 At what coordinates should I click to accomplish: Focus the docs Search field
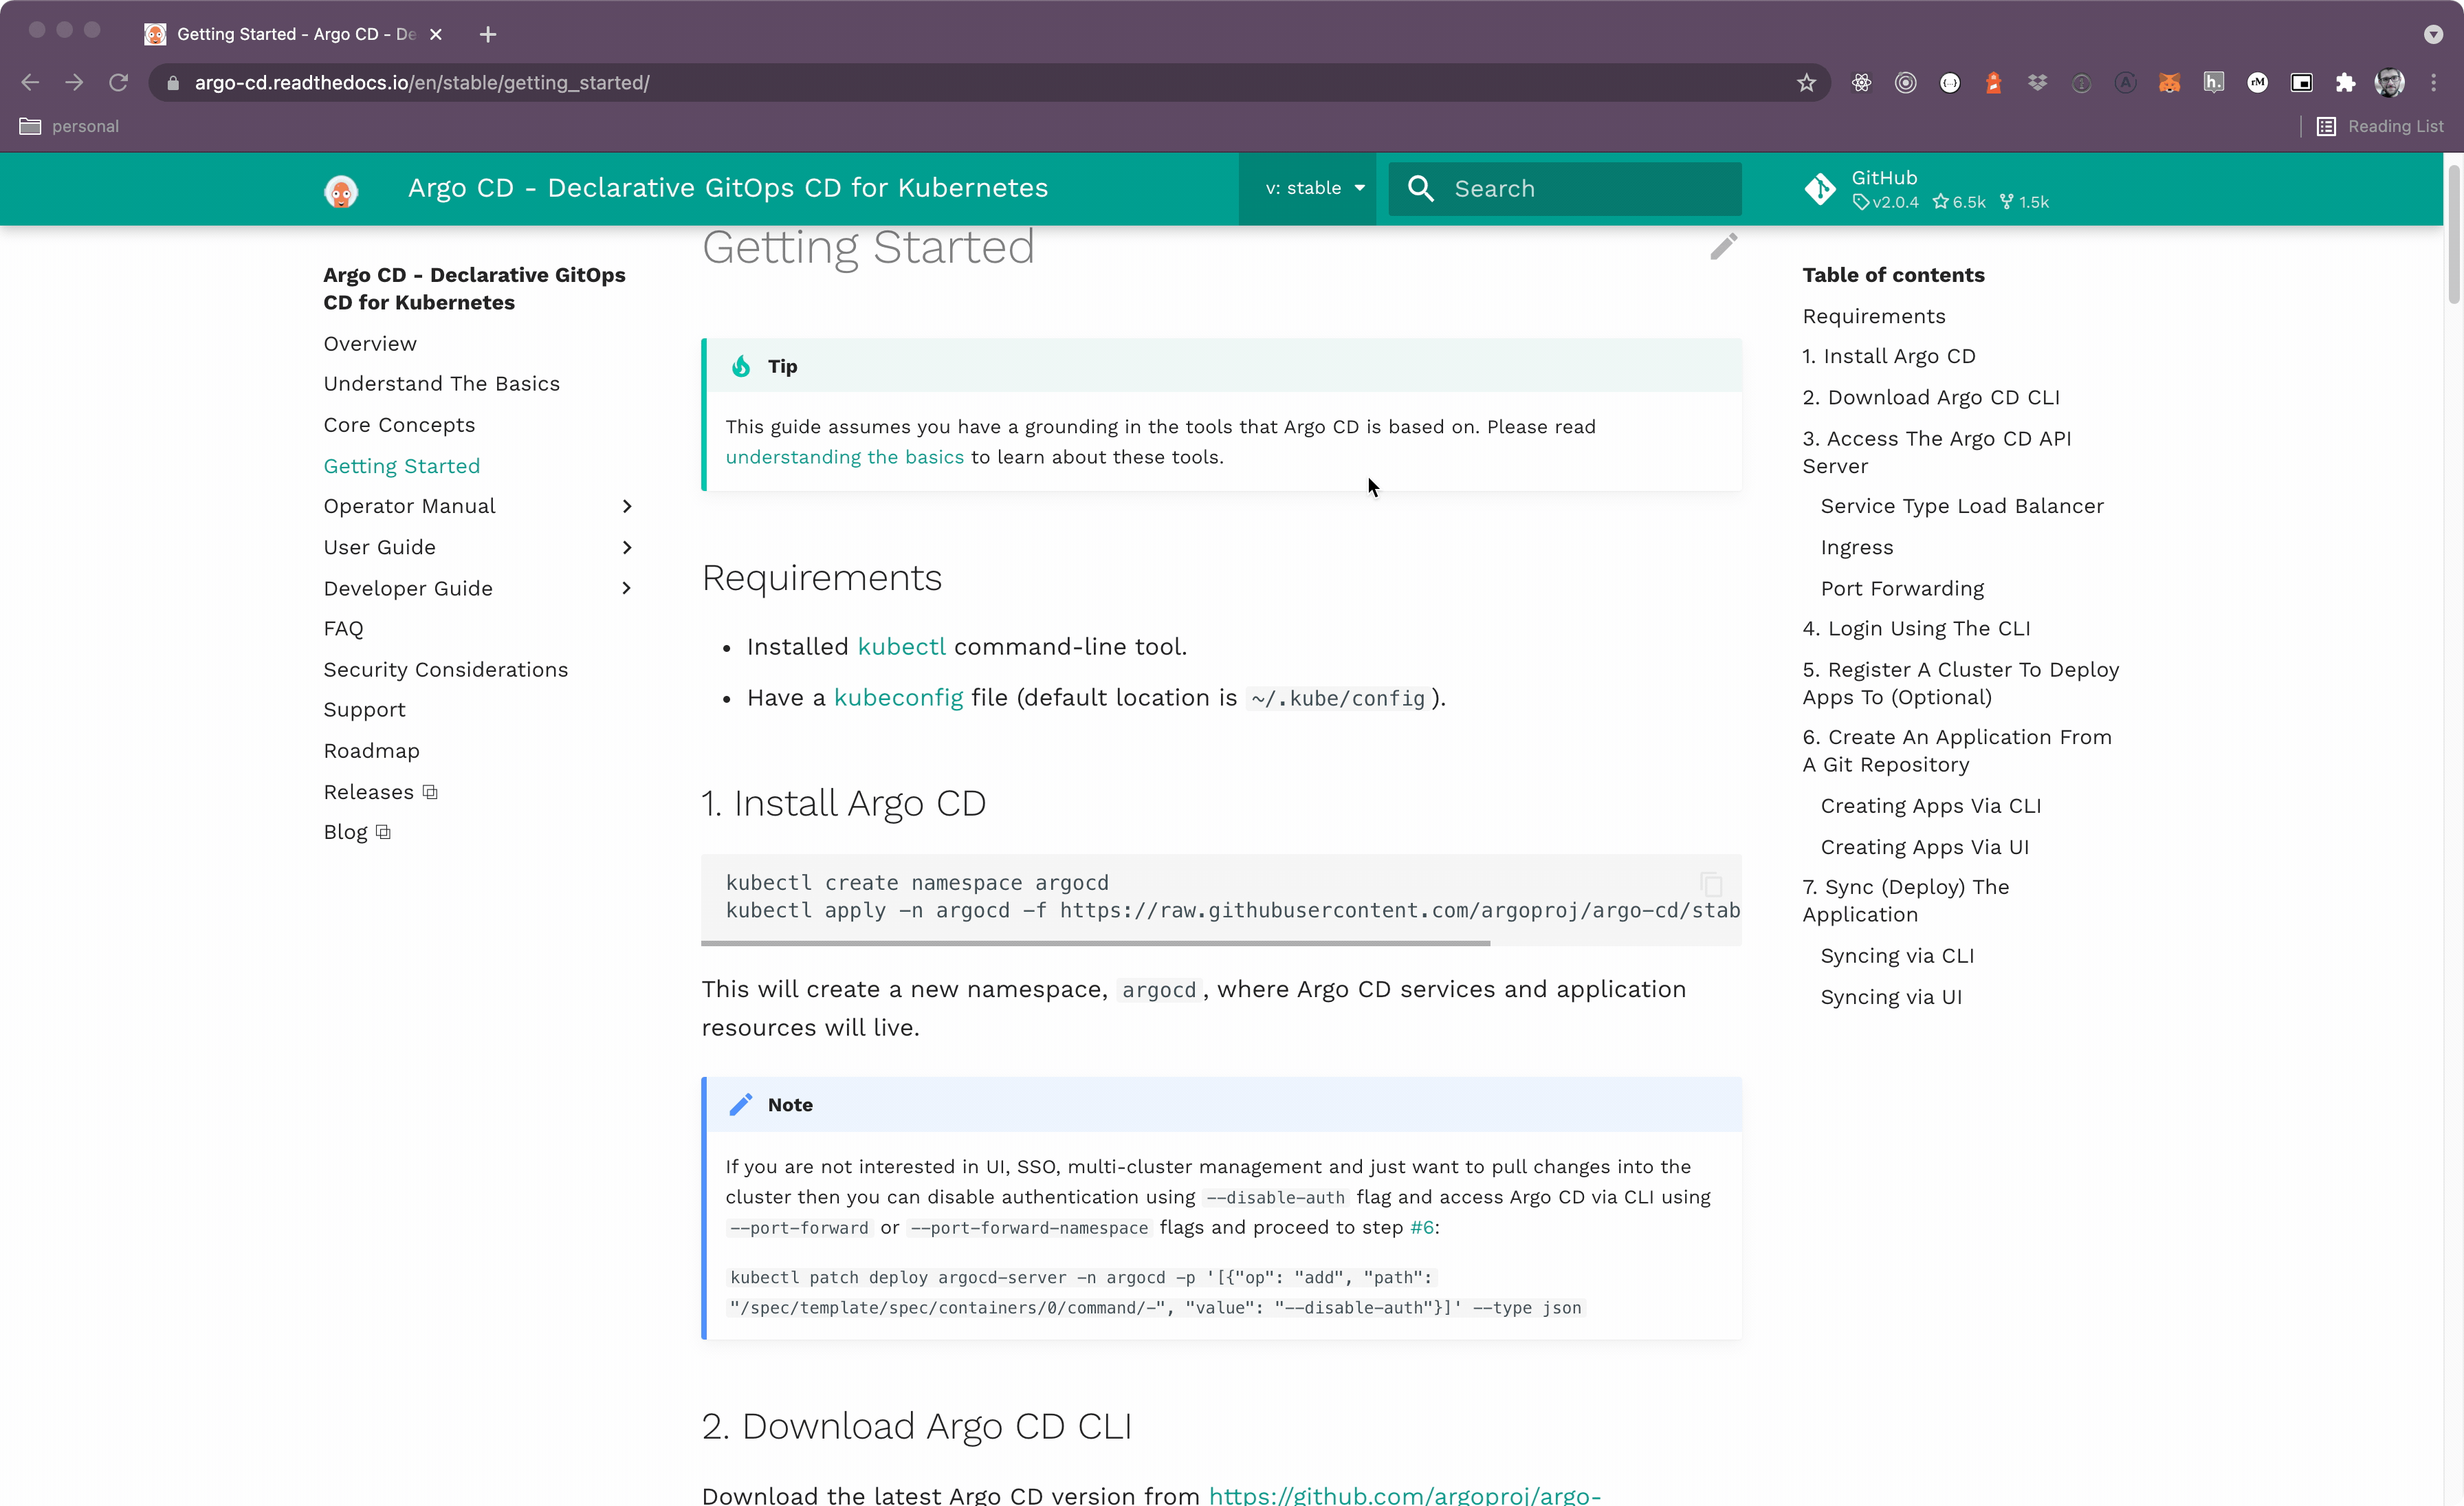1564,188
